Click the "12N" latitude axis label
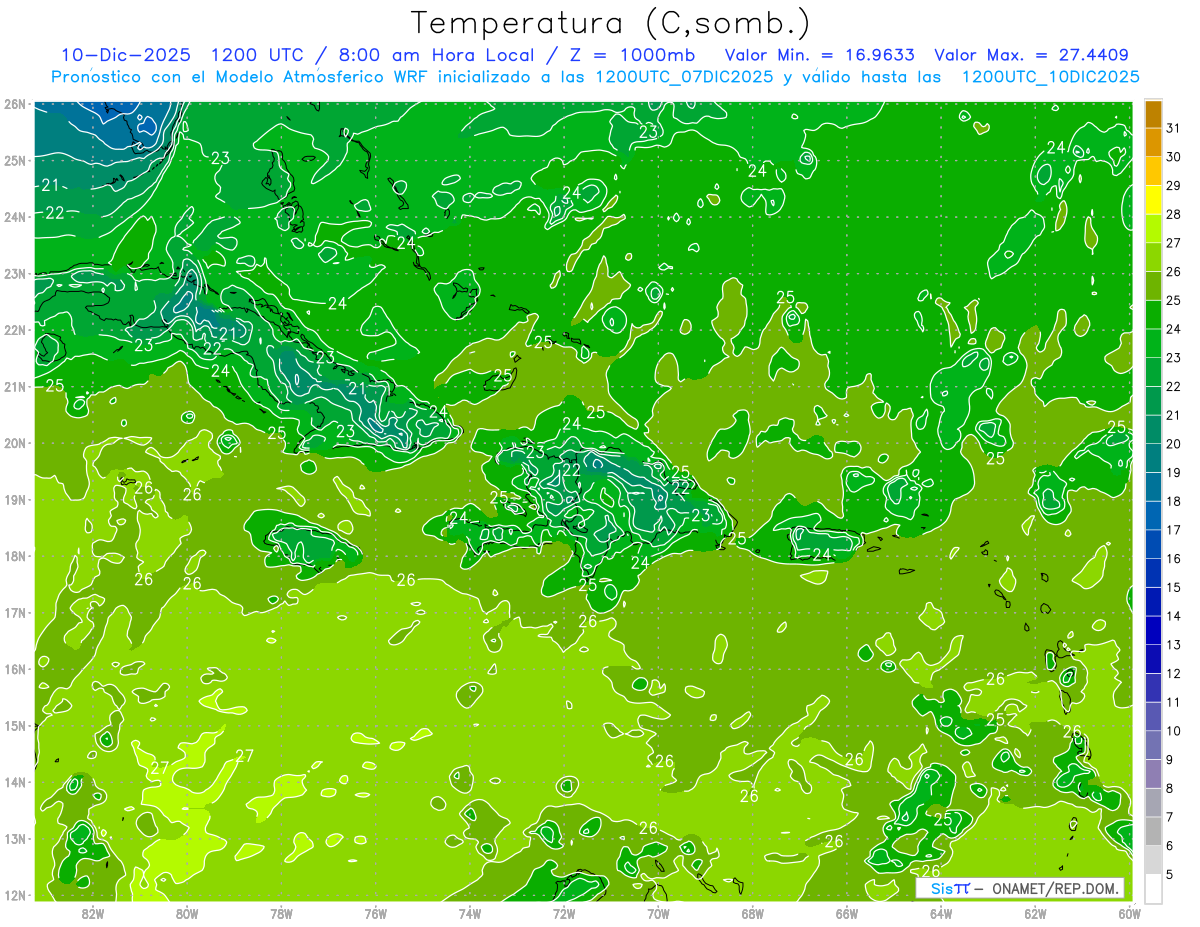Viewport: 1200px width, 927px height. point(14,895)
